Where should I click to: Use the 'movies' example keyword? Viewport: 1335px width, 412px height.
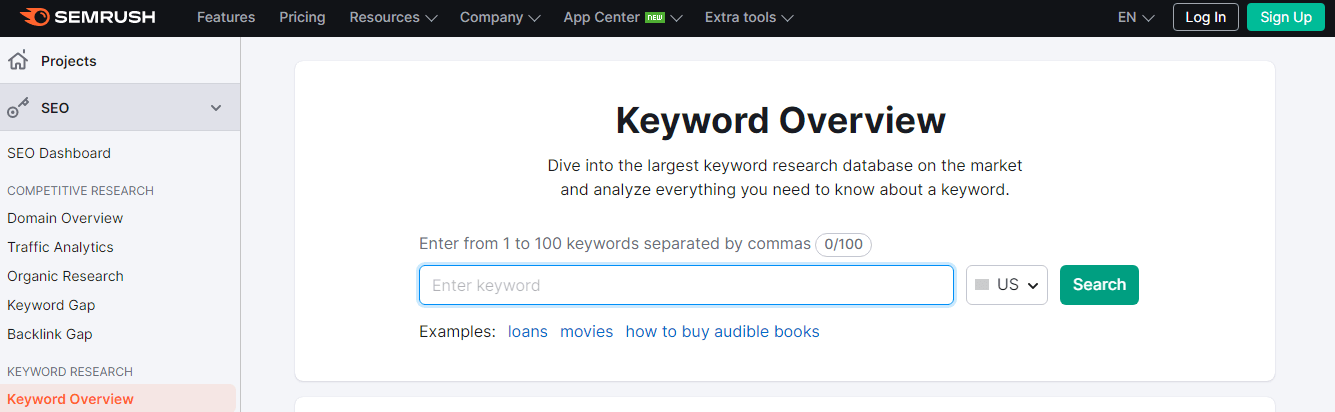click(x=587, y=331)
